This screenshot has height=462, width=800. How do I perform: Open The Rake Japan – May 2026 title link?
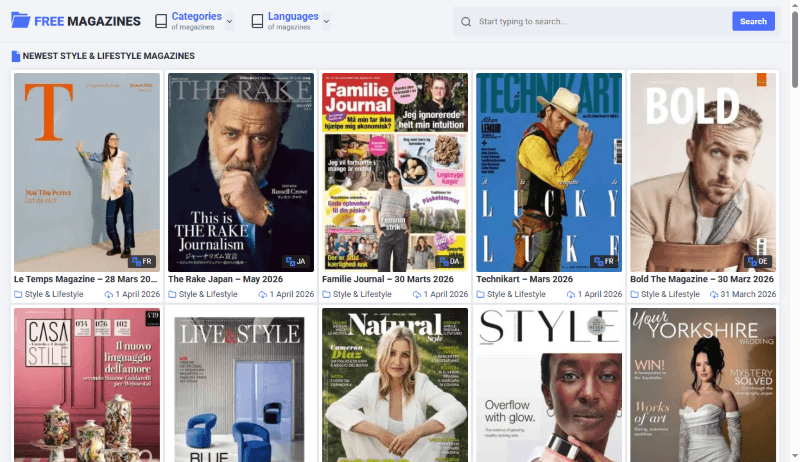(x=226, y=279)
